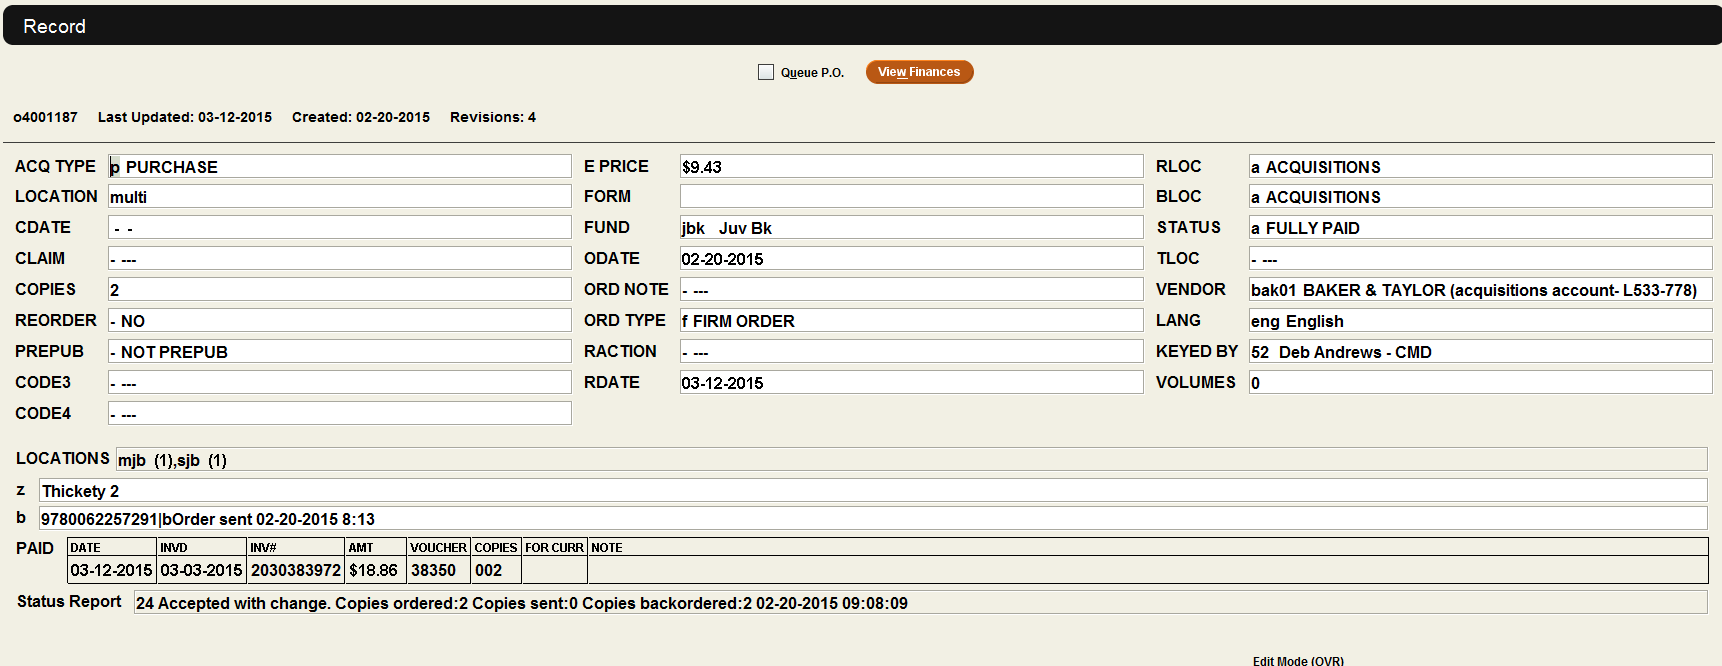Select the Record title bar
Screen dimensions: 1722x666
[x=862, y=26]
